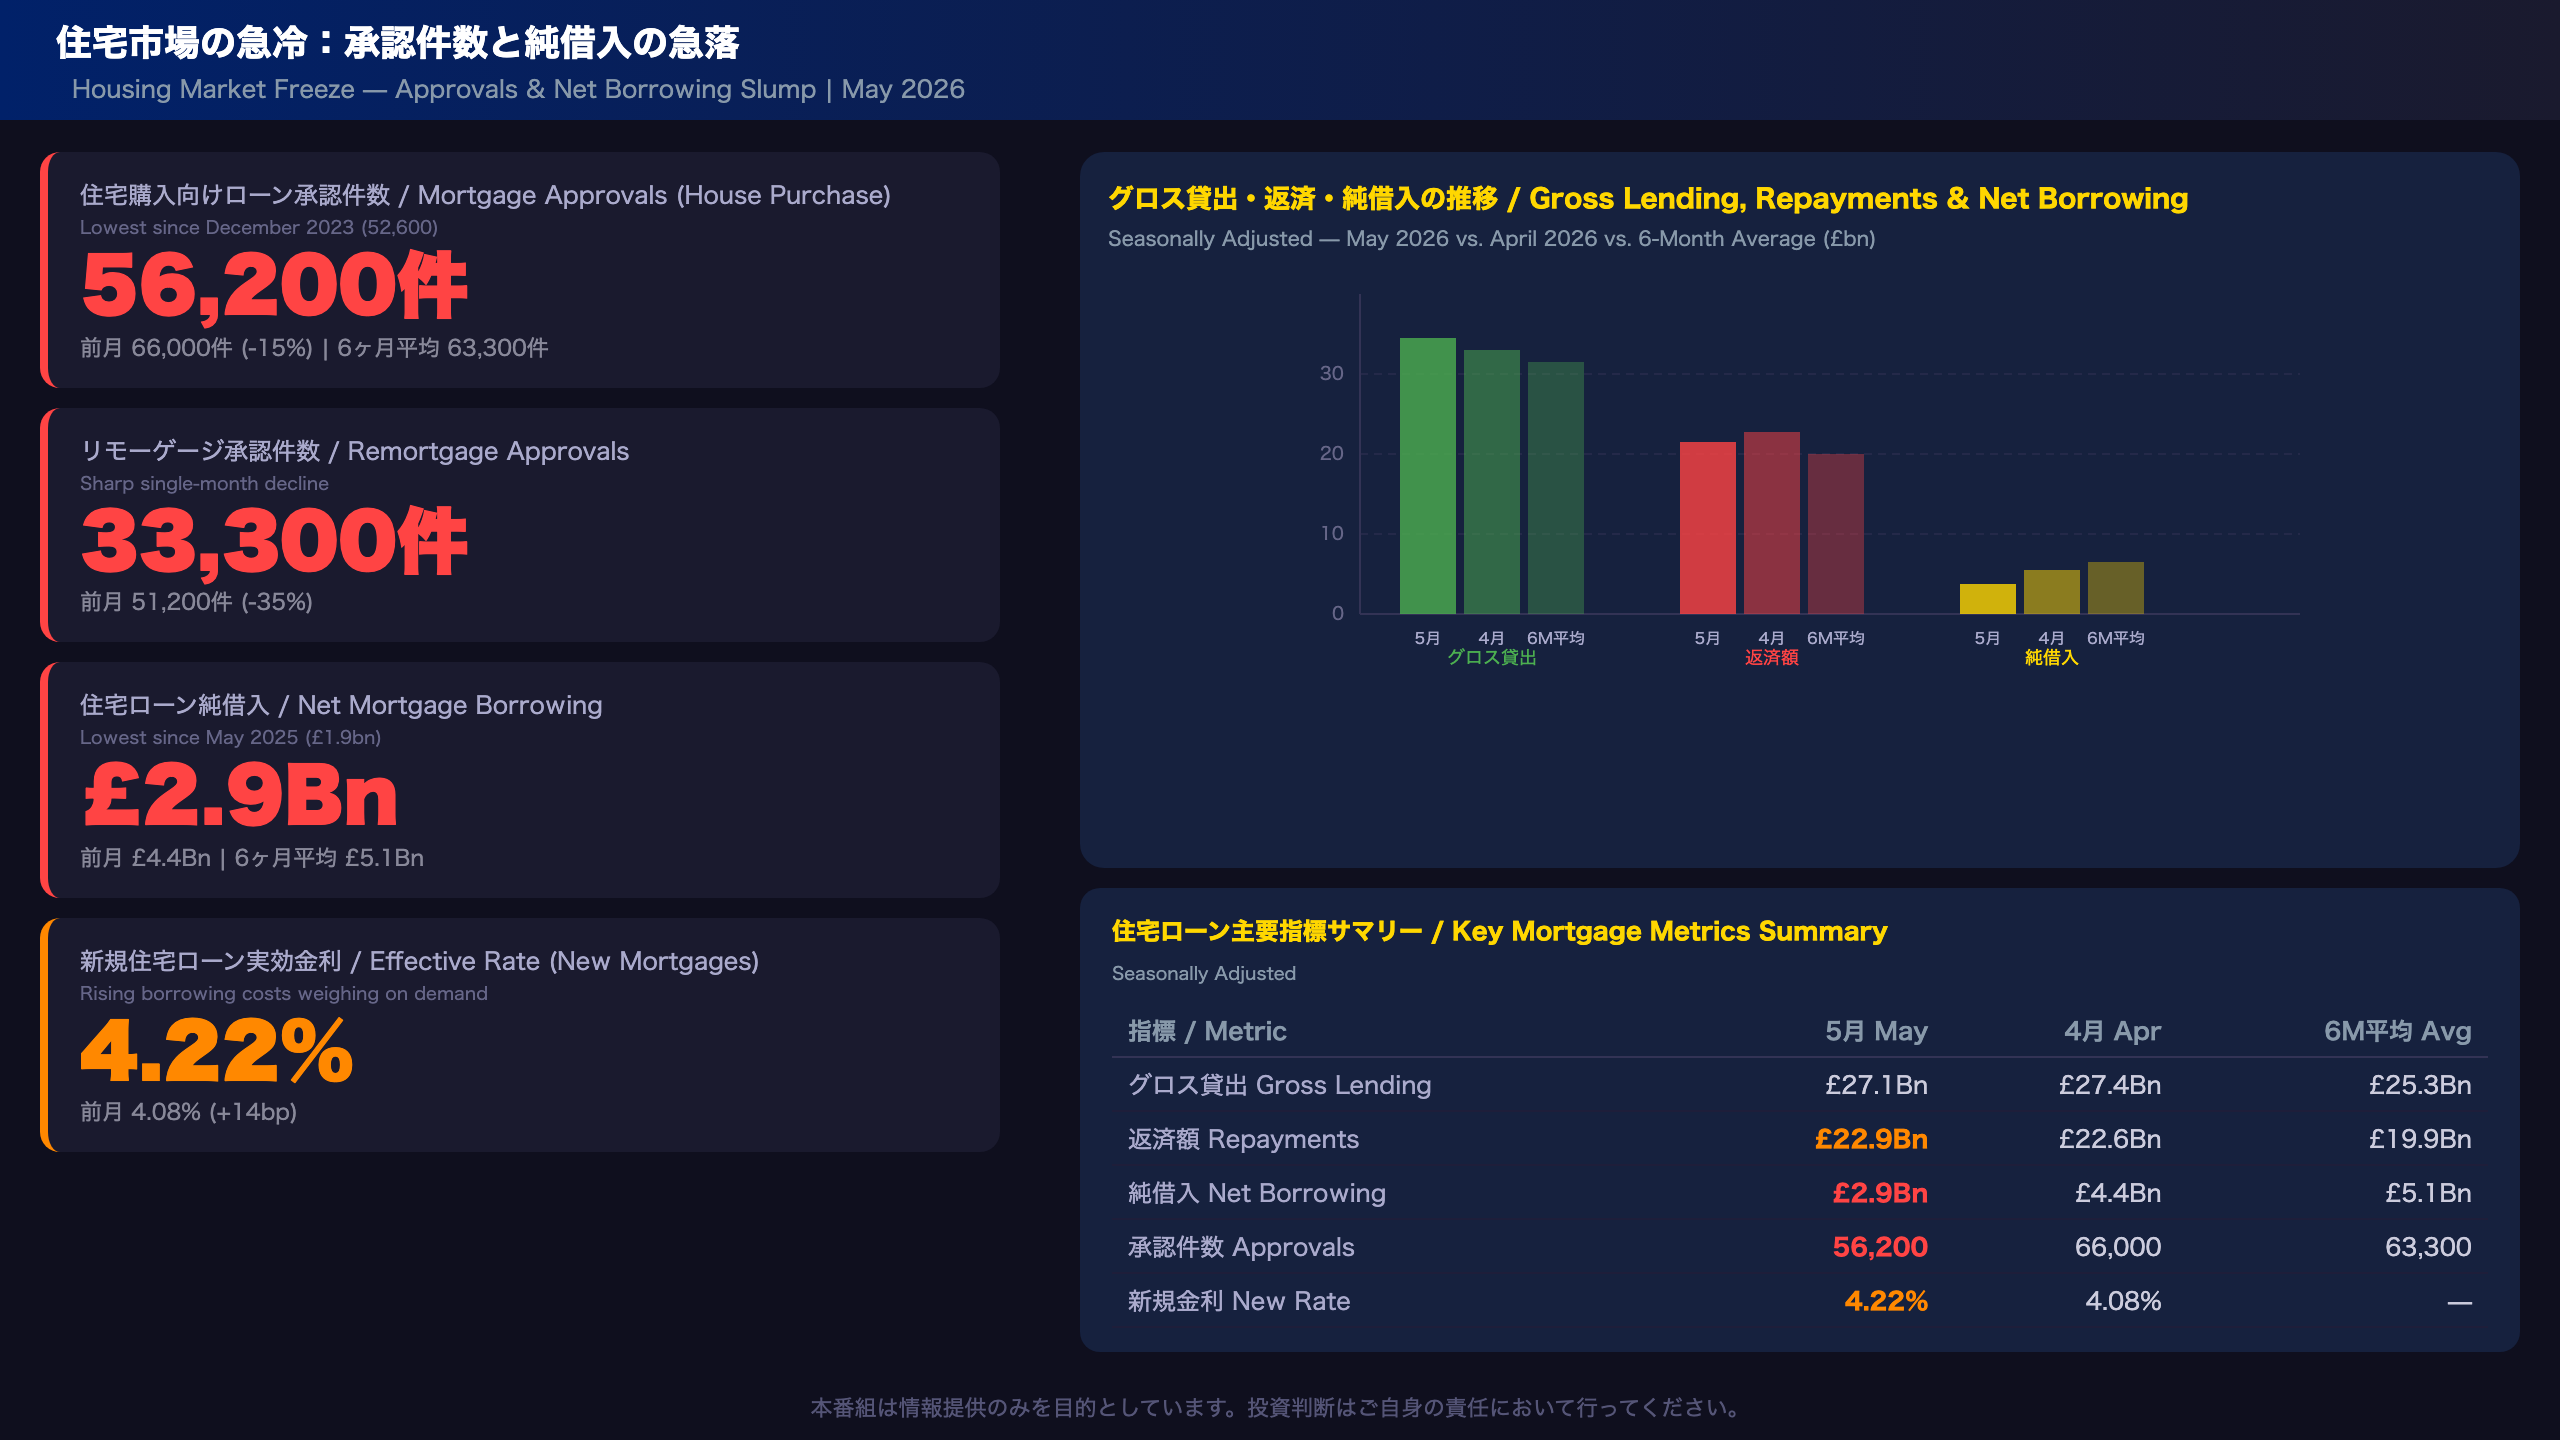The width and height of the screenshot is (2560, 1440).
Task: Select the 6M平均 Avg column header
Action: [2397, 1031]
